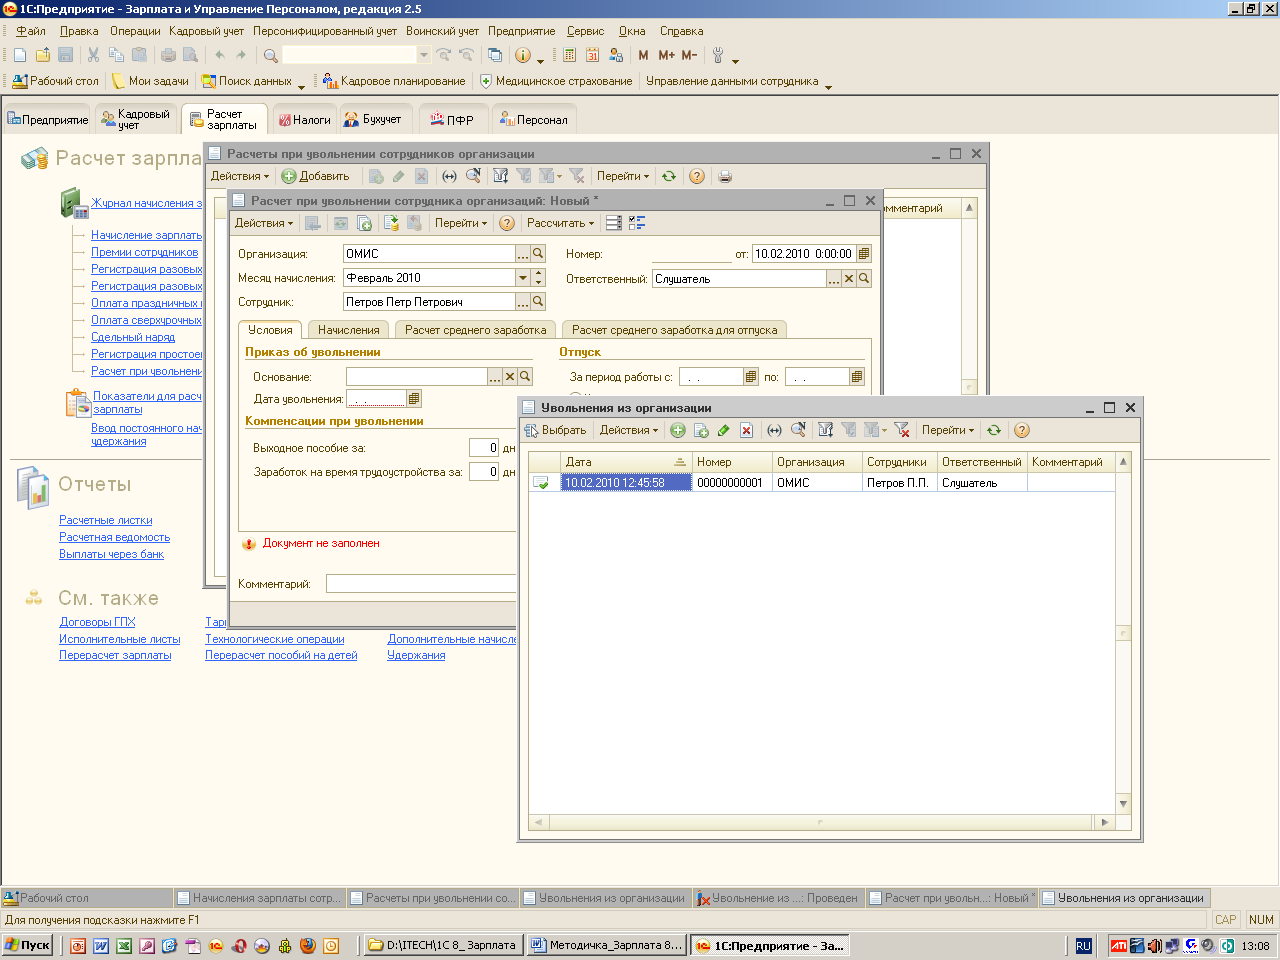The height and width of the screenshot is (960, 1280).
Task: Click the month stepper next to Месяц начисления
Action: coord(538,278)
